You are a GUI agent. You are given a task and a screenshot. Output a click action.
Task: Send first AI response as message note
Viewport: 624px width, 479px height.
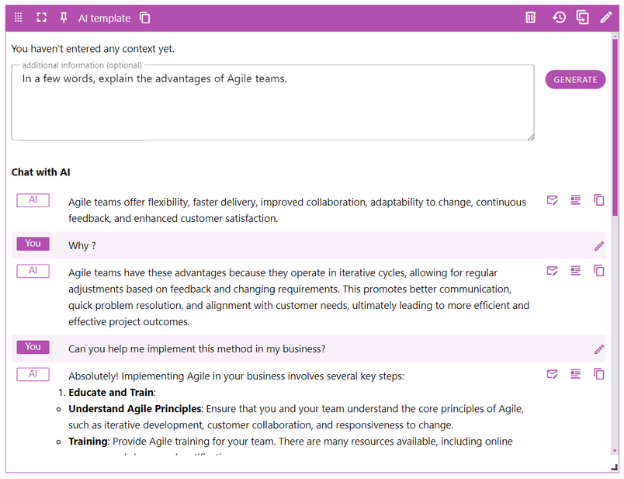[552, 200]
